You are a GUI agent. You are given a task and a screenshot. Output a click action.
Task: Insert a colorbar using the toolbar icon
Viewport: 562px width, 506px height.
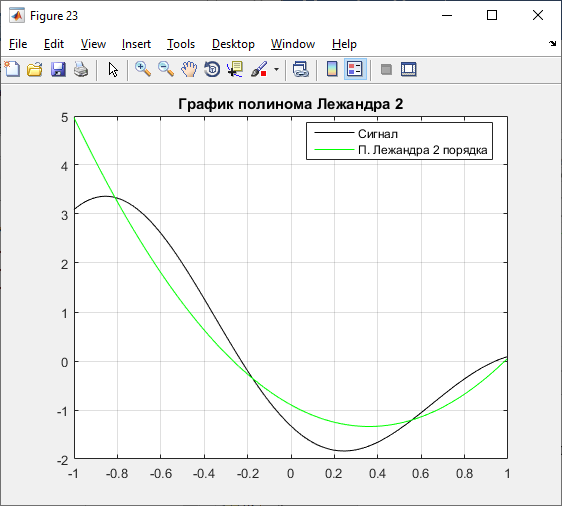coord(332,69)
